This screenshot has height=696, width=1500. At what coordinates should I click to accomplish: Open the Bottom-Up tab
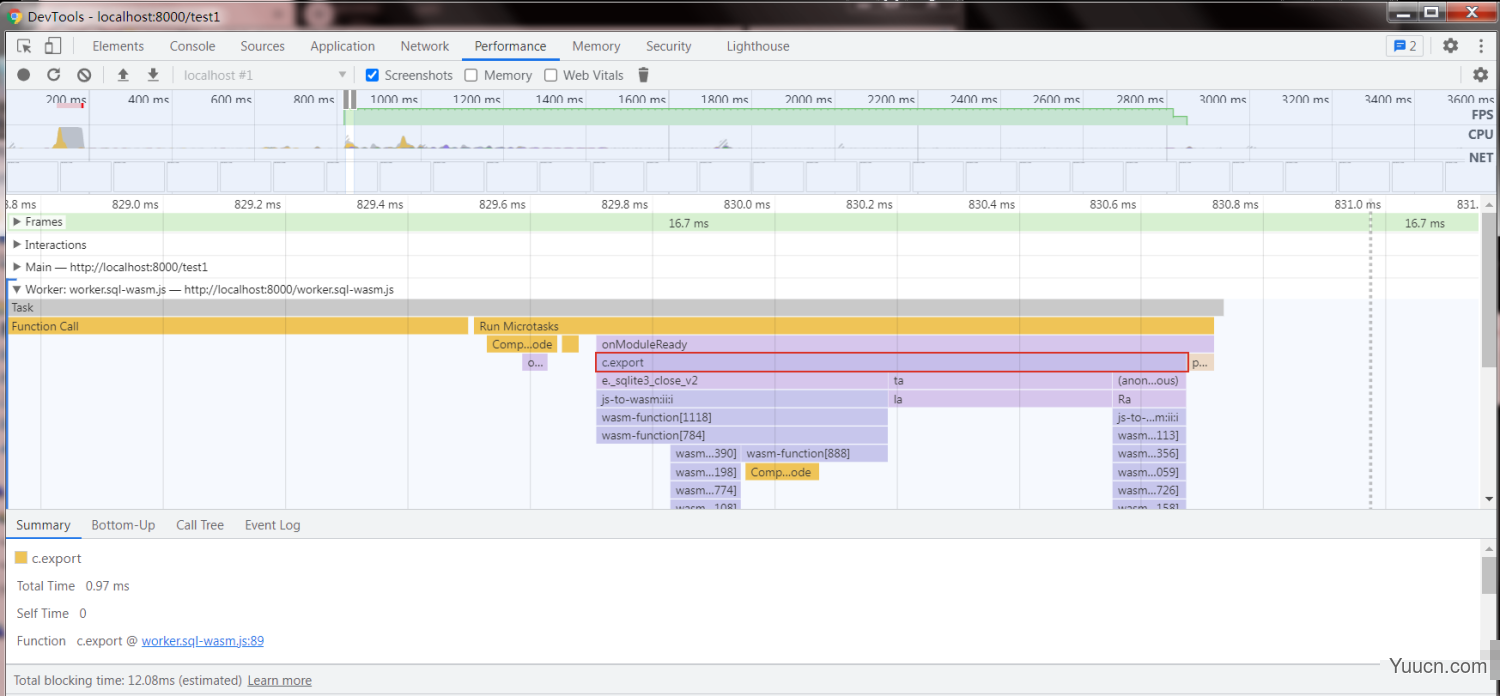pos(123,525)
